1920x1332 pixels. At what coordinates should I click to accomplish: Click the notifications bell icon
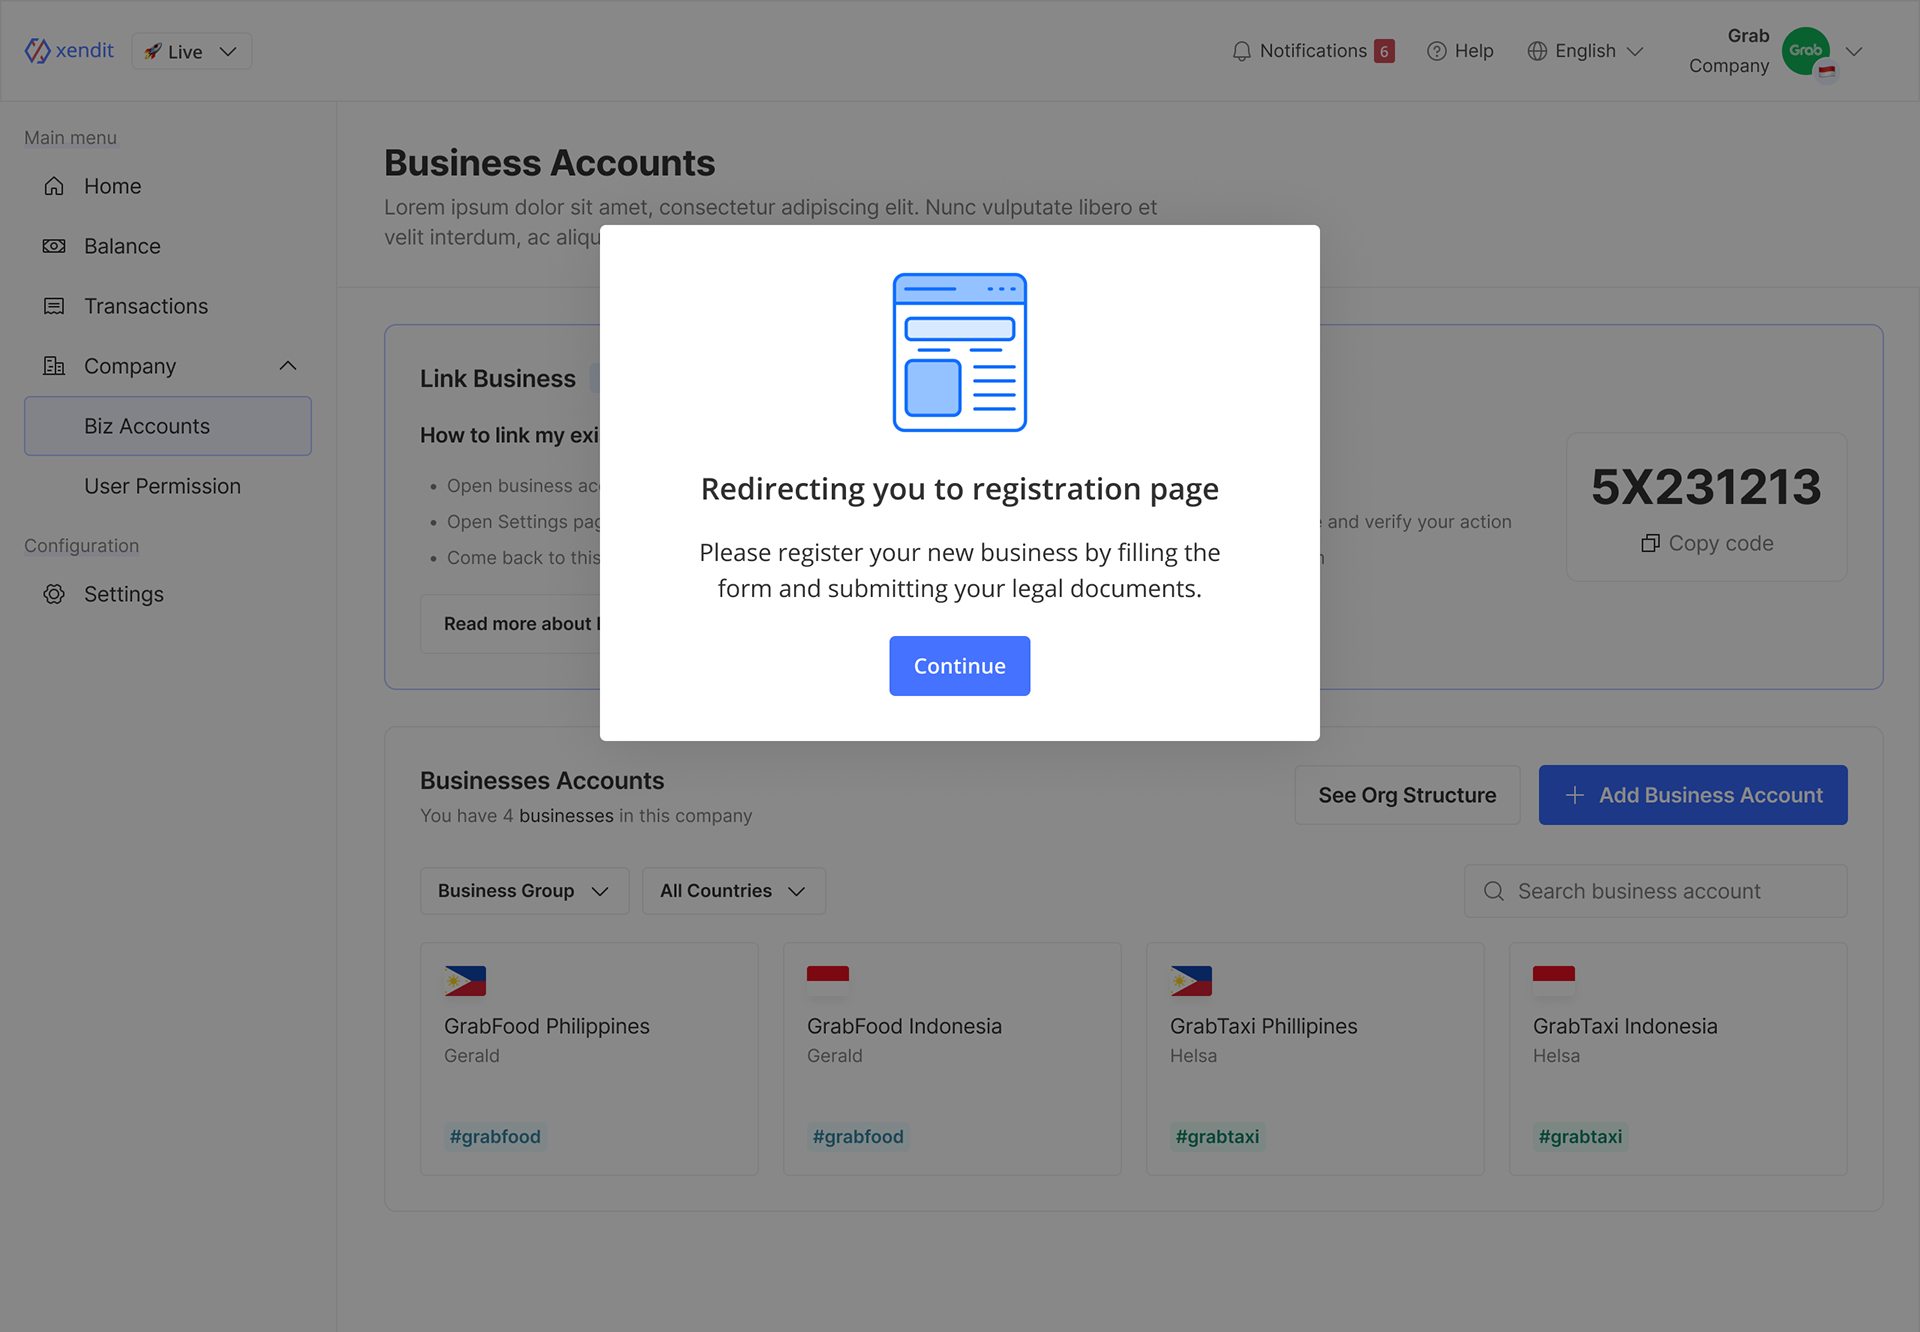pyautogui.click(x=1241, y=51)
